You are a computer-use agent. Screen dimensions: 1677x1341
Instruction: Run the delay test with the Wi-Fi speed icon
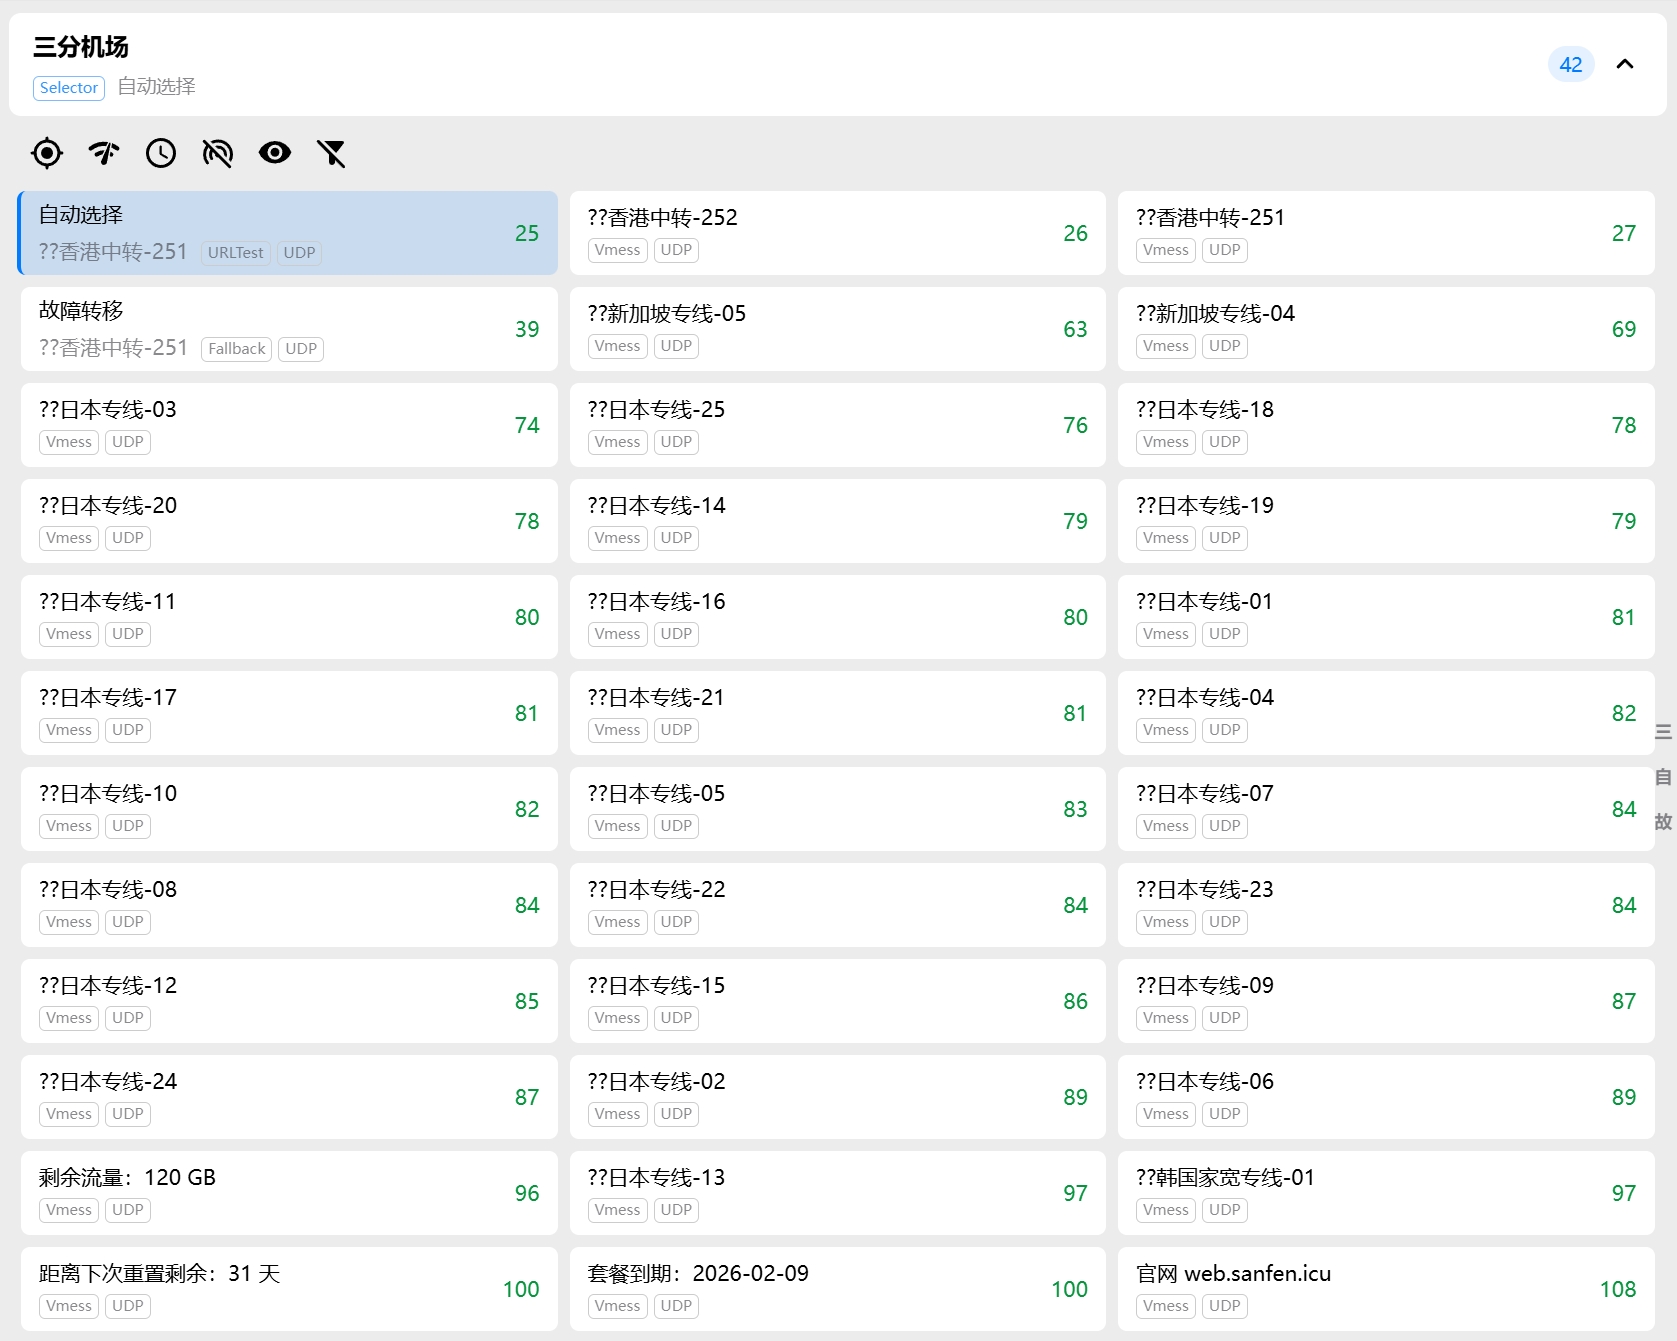coord(104,153)
